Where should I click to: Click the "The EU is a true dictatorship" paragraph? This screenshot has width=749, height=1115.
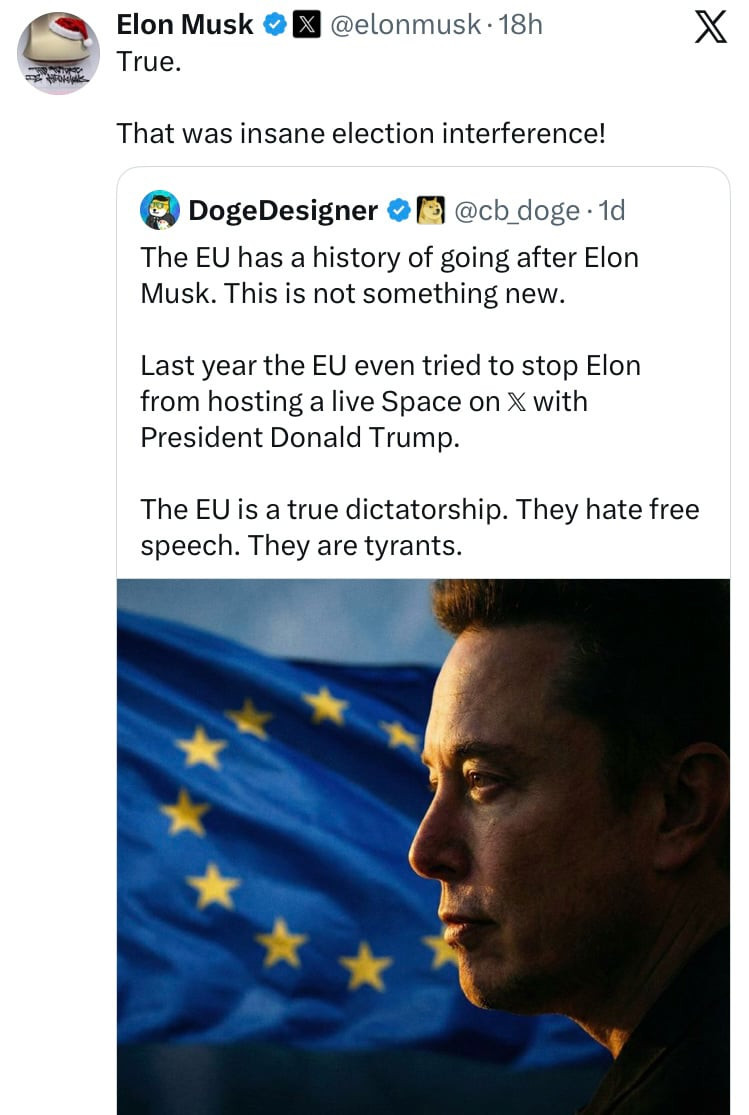click(420, 527)
